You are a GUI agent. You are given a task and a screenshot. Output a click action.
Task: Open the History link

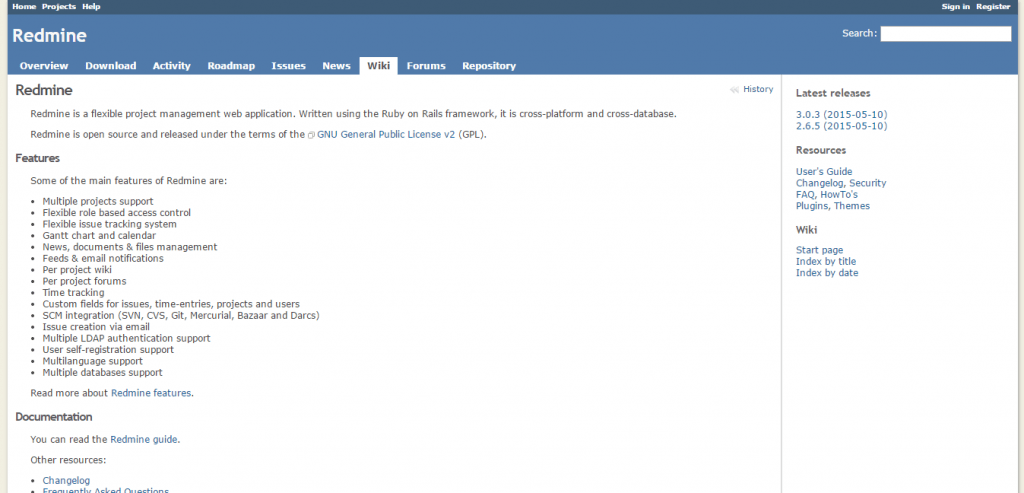(758, 89)
